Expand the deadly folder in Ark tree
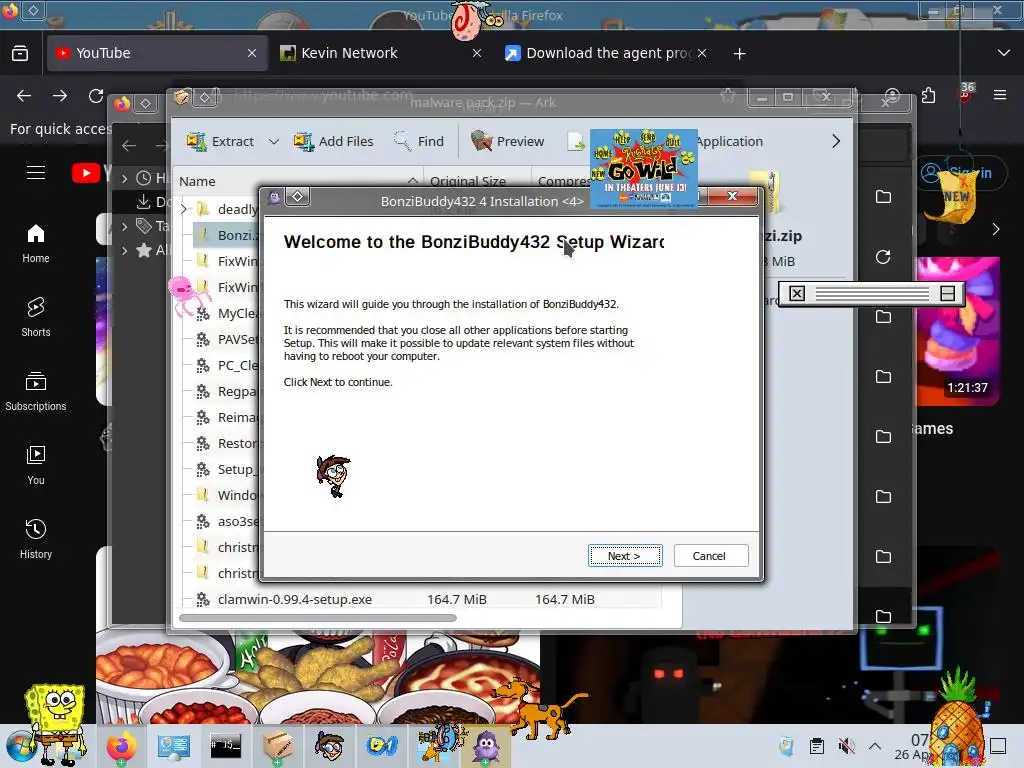1024x768 pixels. [x=184, y=209]
